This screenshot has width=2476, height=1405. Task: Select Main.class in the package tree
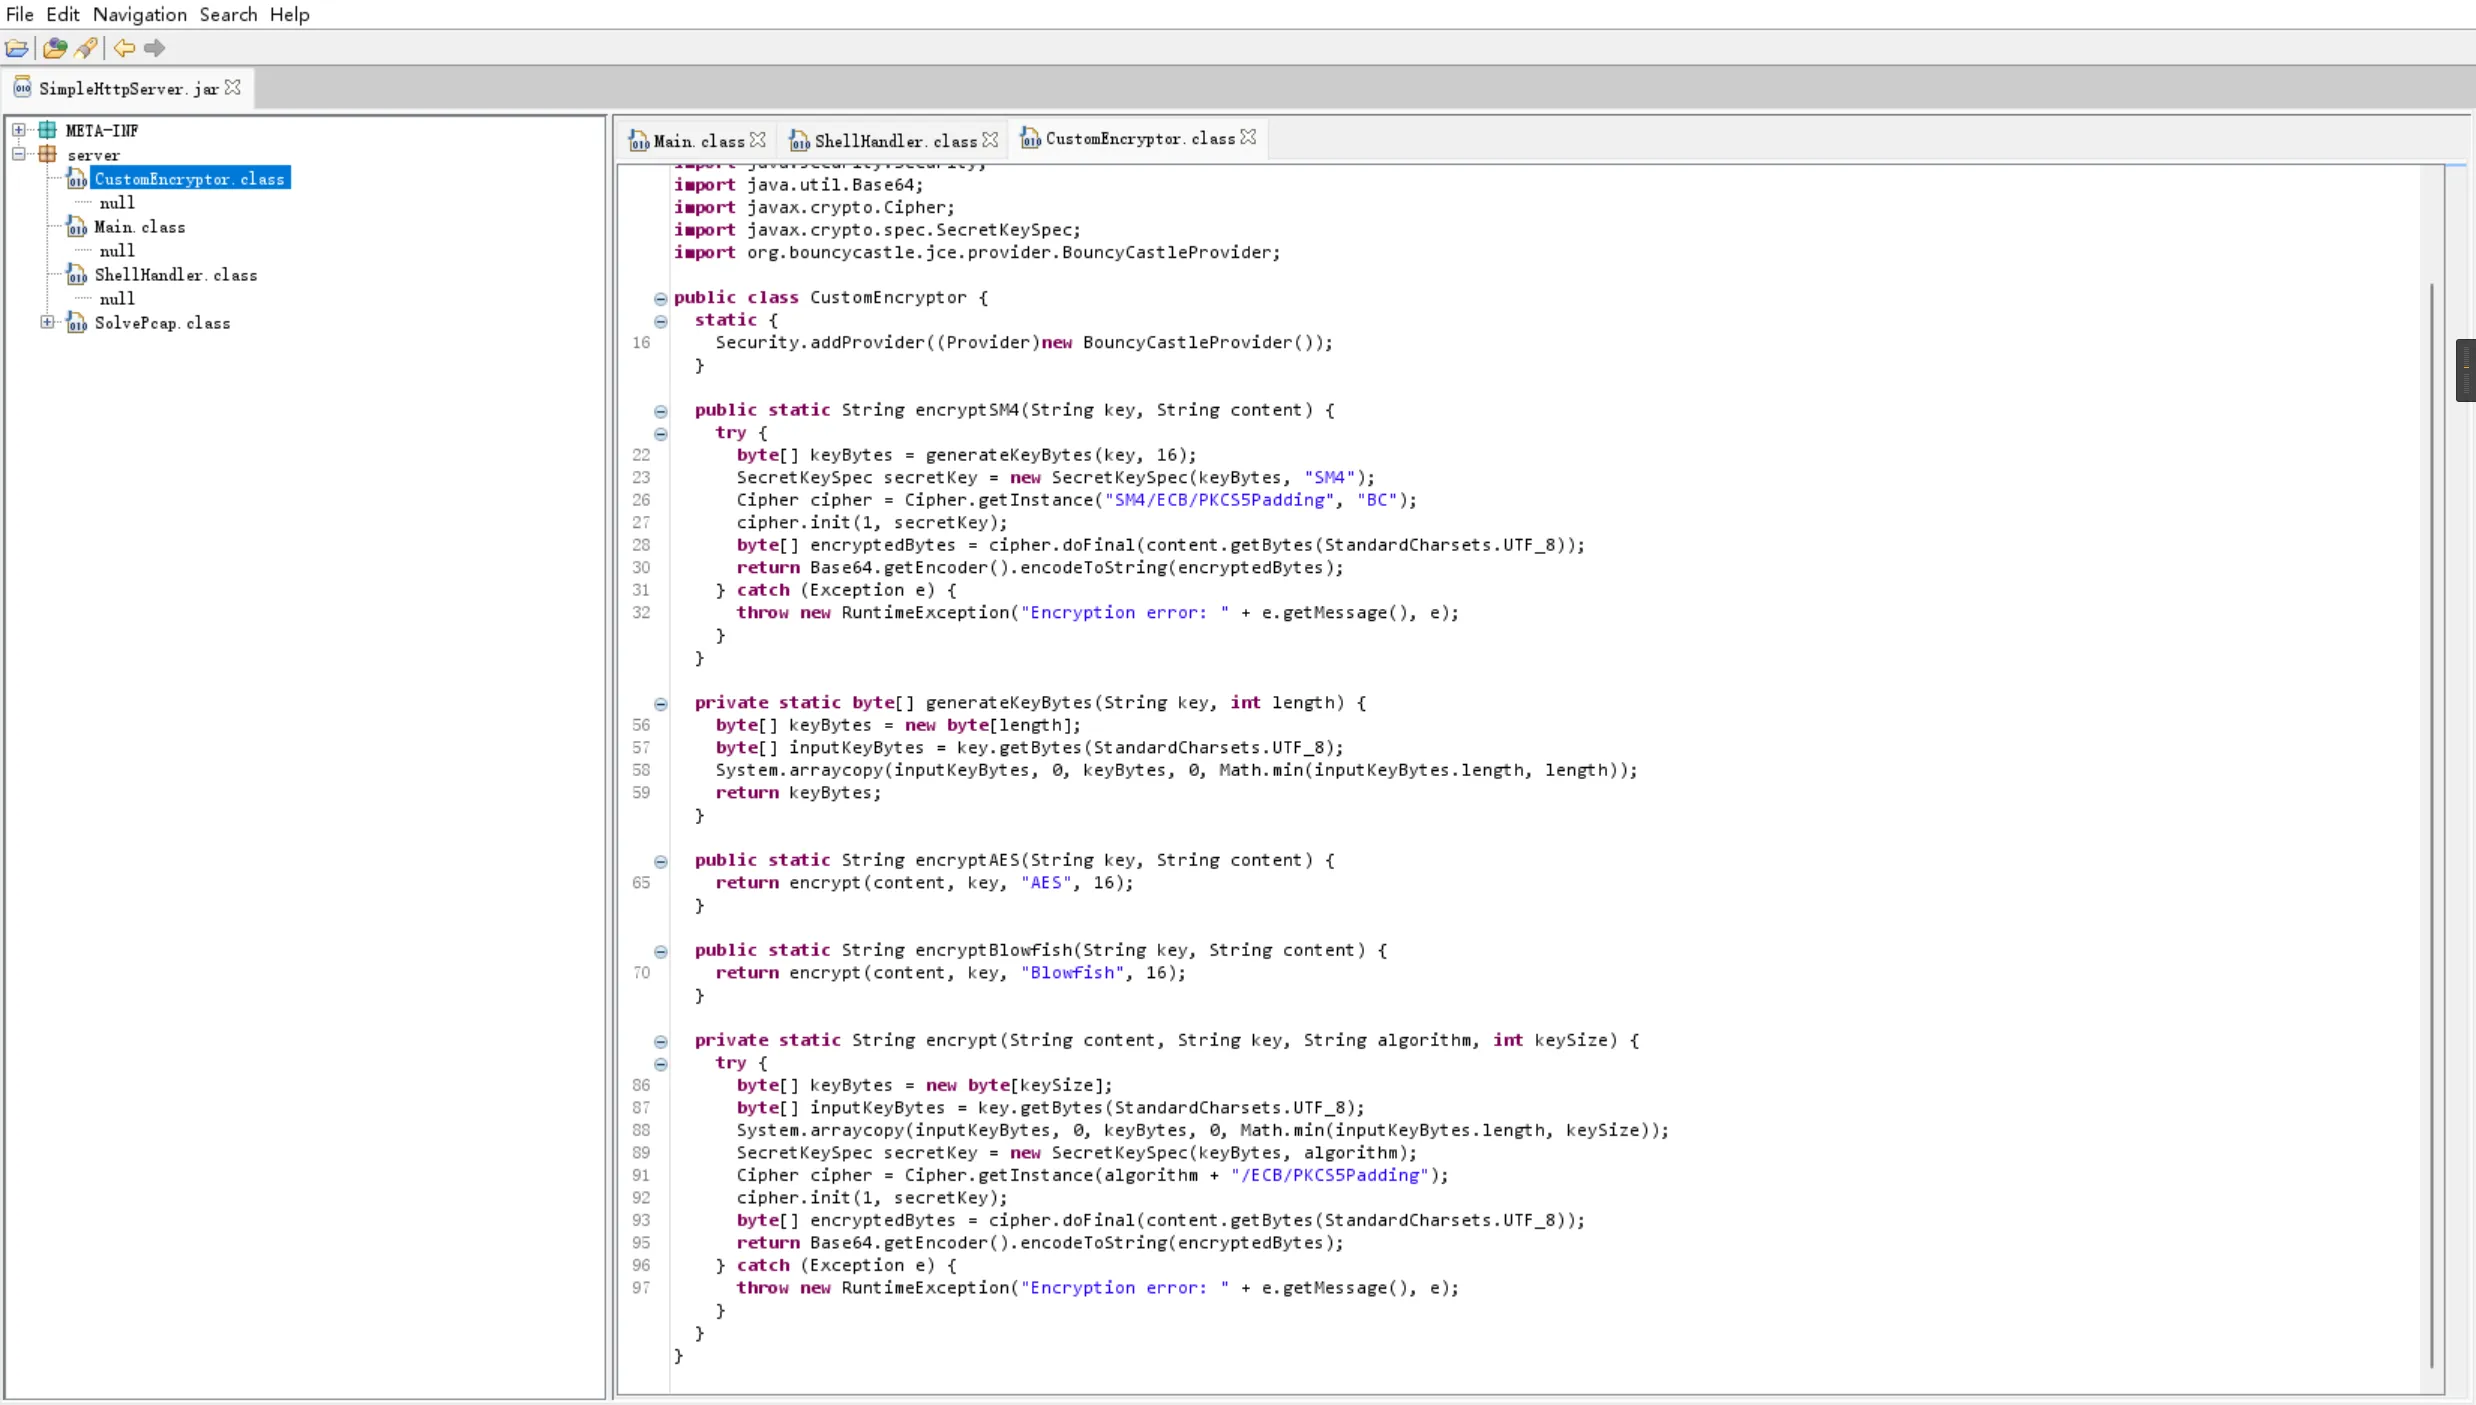[x=139, y=227]
